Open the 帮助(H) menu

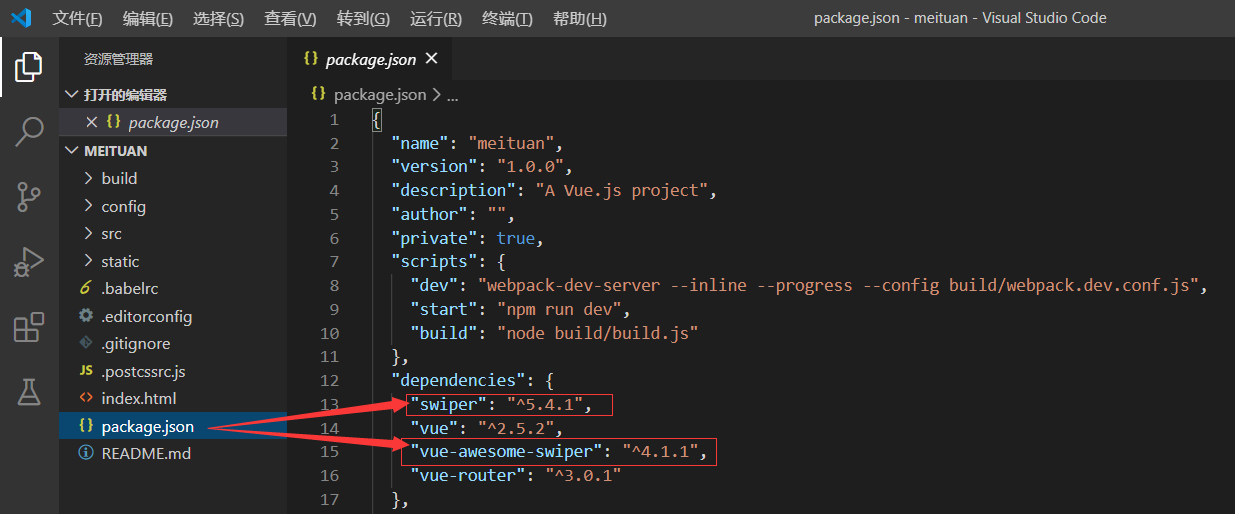tap(579, 19)
